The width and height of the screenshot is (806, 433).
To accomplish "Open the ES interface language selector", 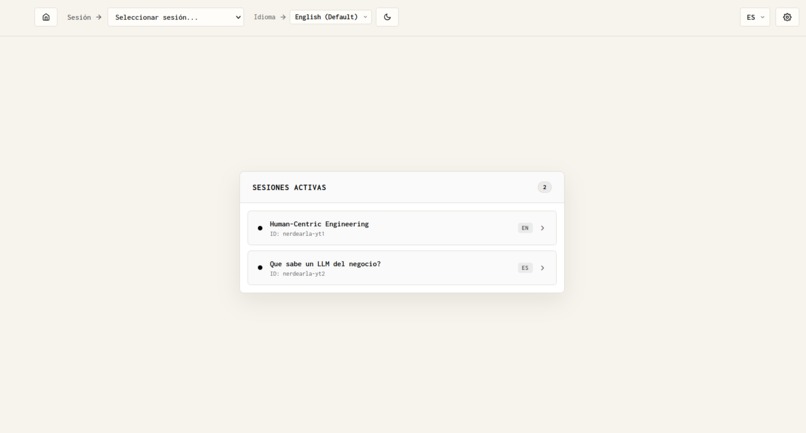I will pyautogui.click(x=755, y=17).
